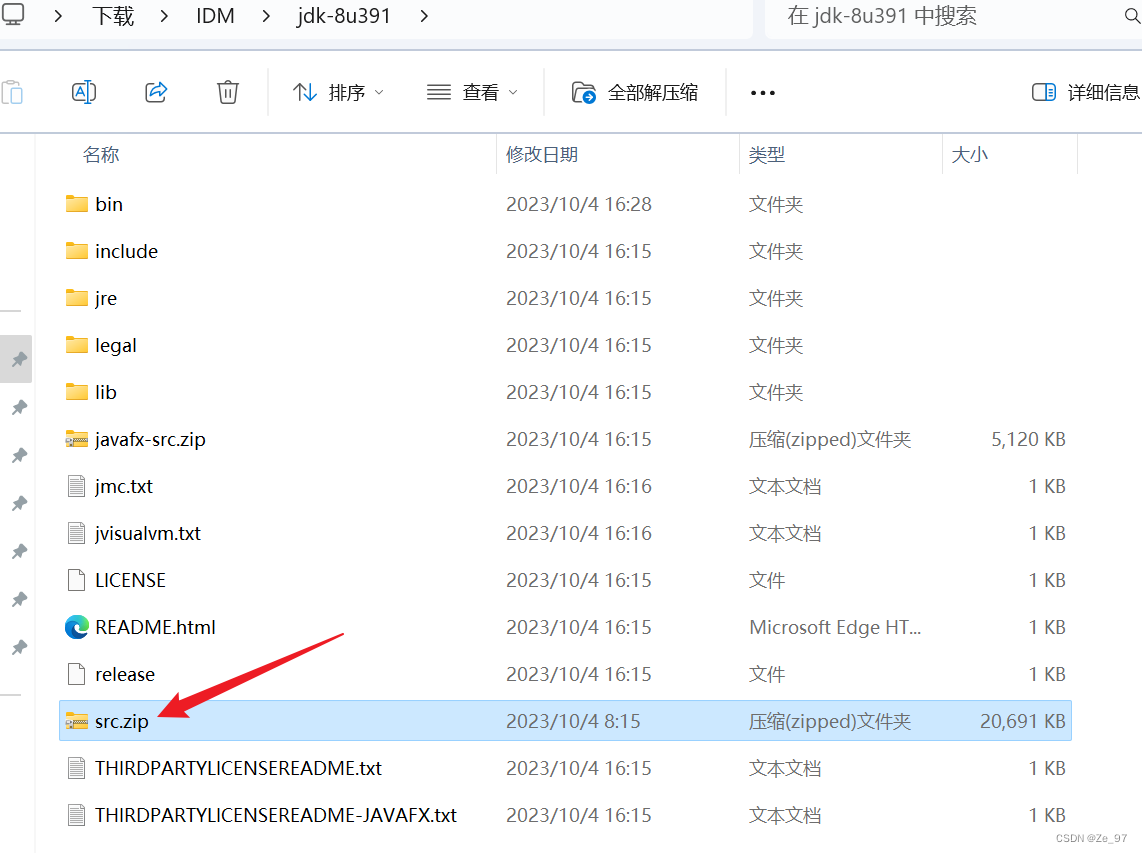This screenshot has width=1142, height=853.
Task: Toggle the Details pane (详细信息)
Action: (x=1085, y=93)
